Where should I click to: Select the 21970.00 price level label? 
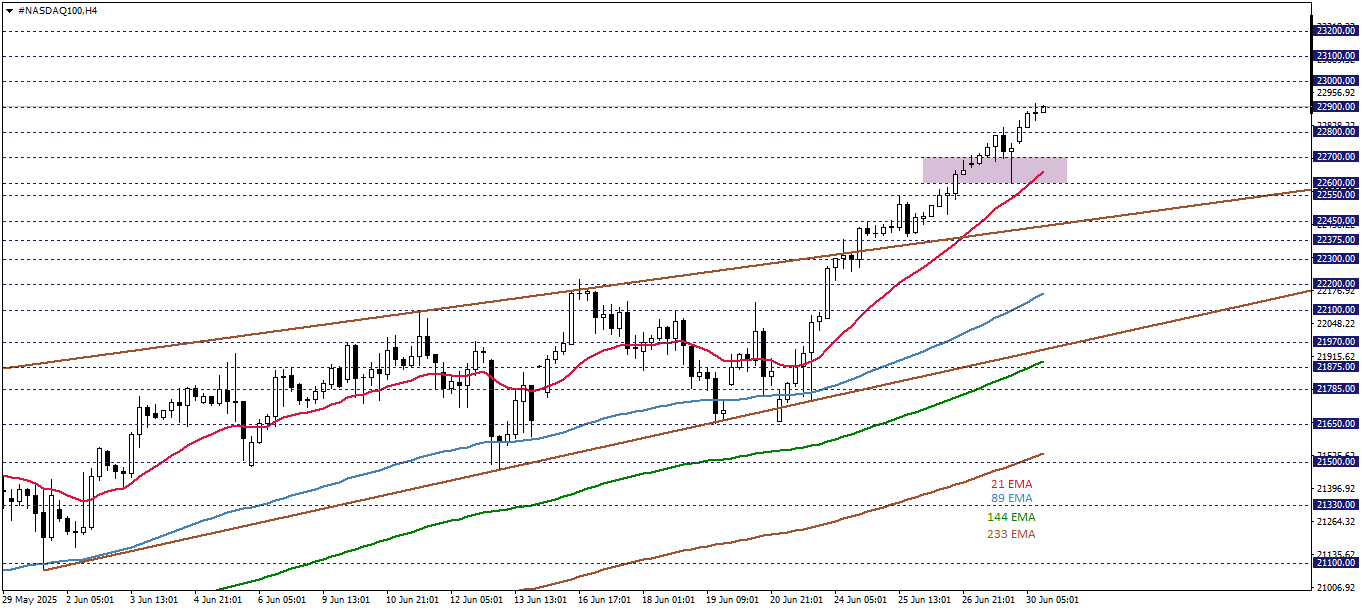(1336, 342)
